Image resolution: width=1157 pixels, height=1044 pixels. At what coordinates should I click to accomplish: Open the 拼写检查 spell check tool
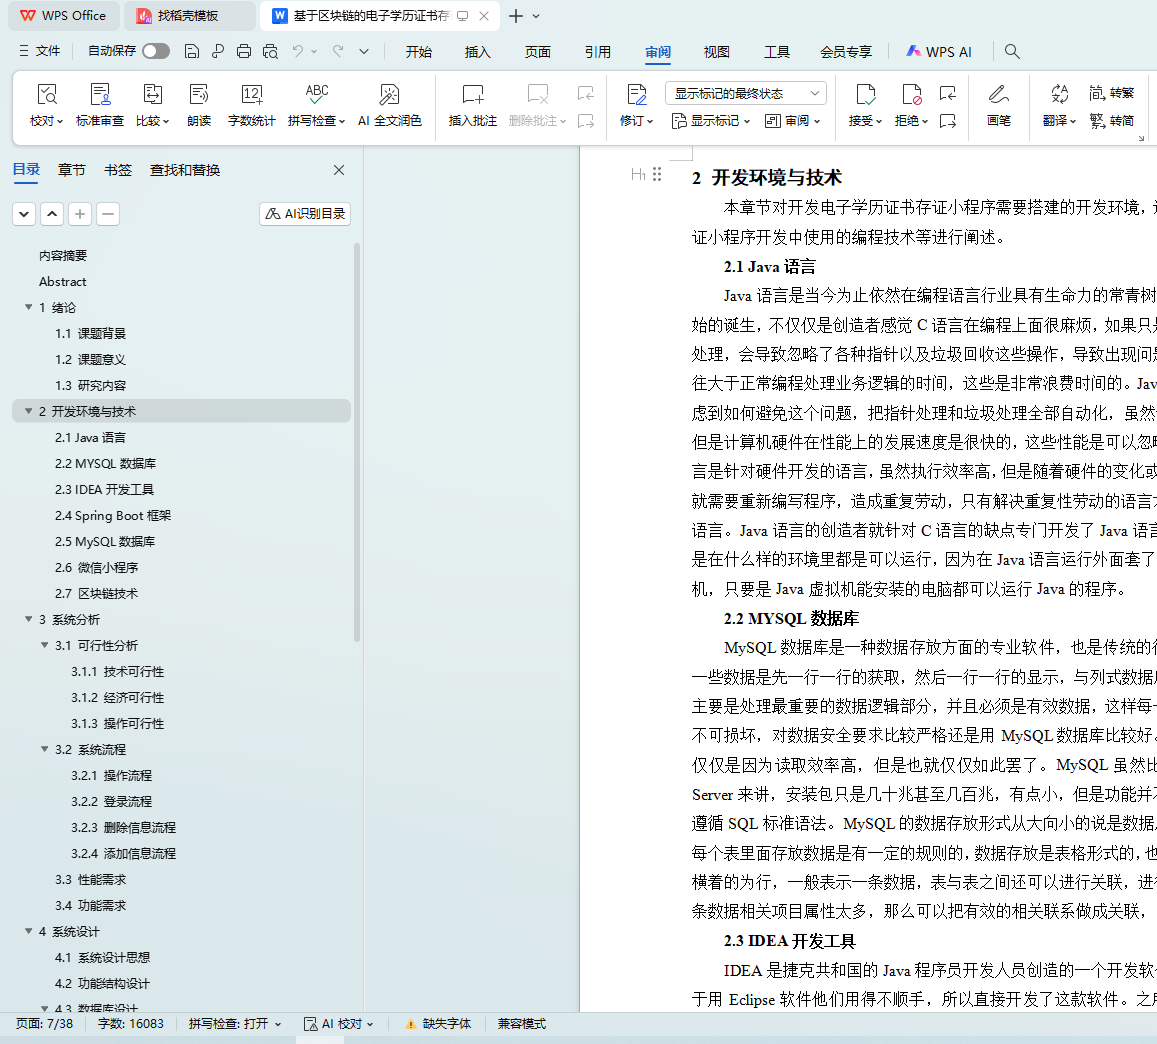point(316,95)
